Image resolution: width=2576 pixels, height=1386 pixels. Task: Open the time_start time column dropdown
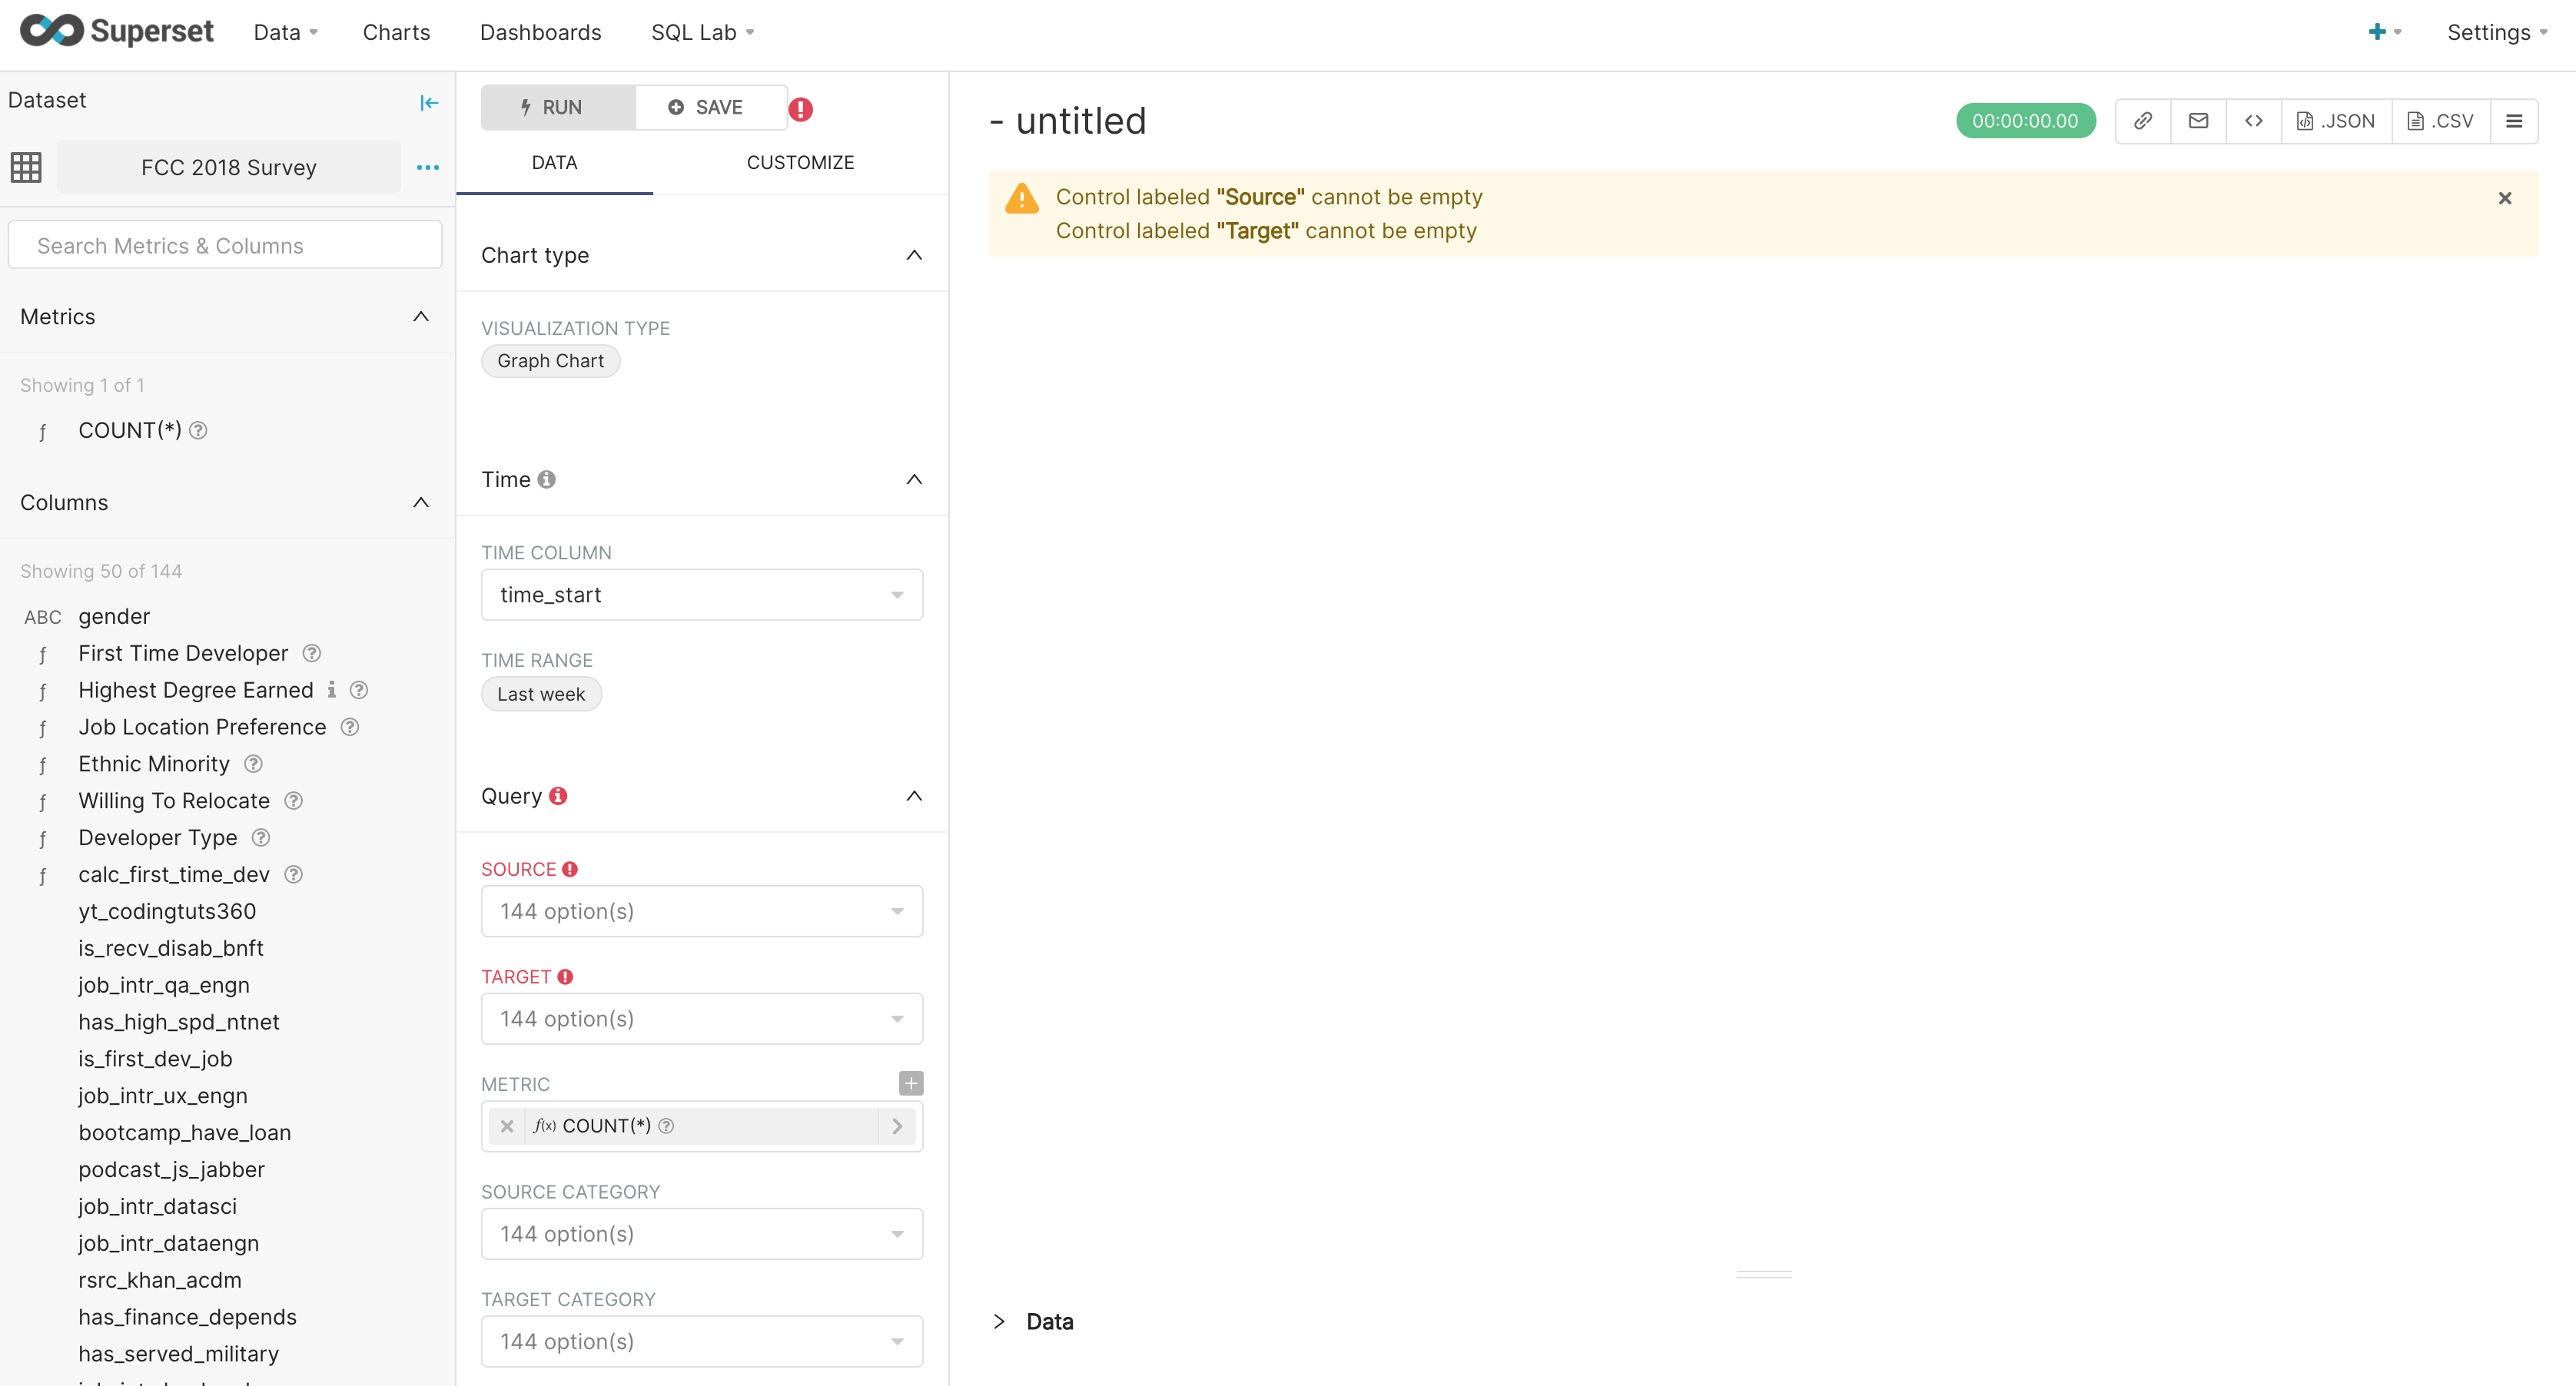pos(701,595)
